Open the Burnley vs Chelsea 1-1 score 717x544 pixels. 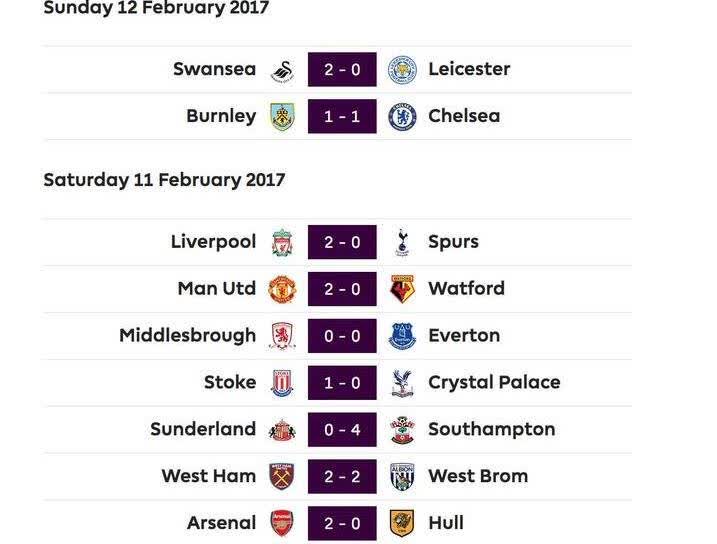click(x=342, y=117)
